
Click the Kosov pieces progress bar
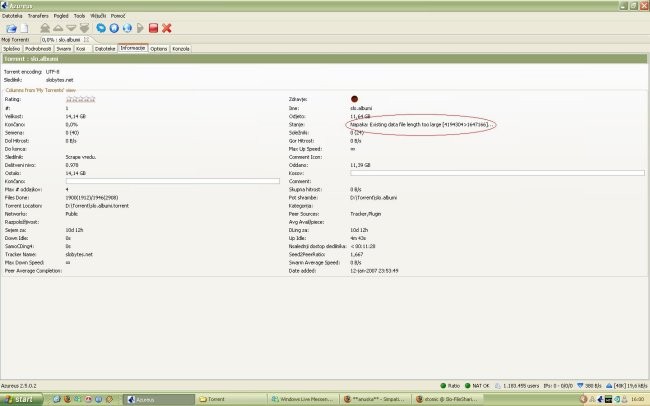(497, 173)
